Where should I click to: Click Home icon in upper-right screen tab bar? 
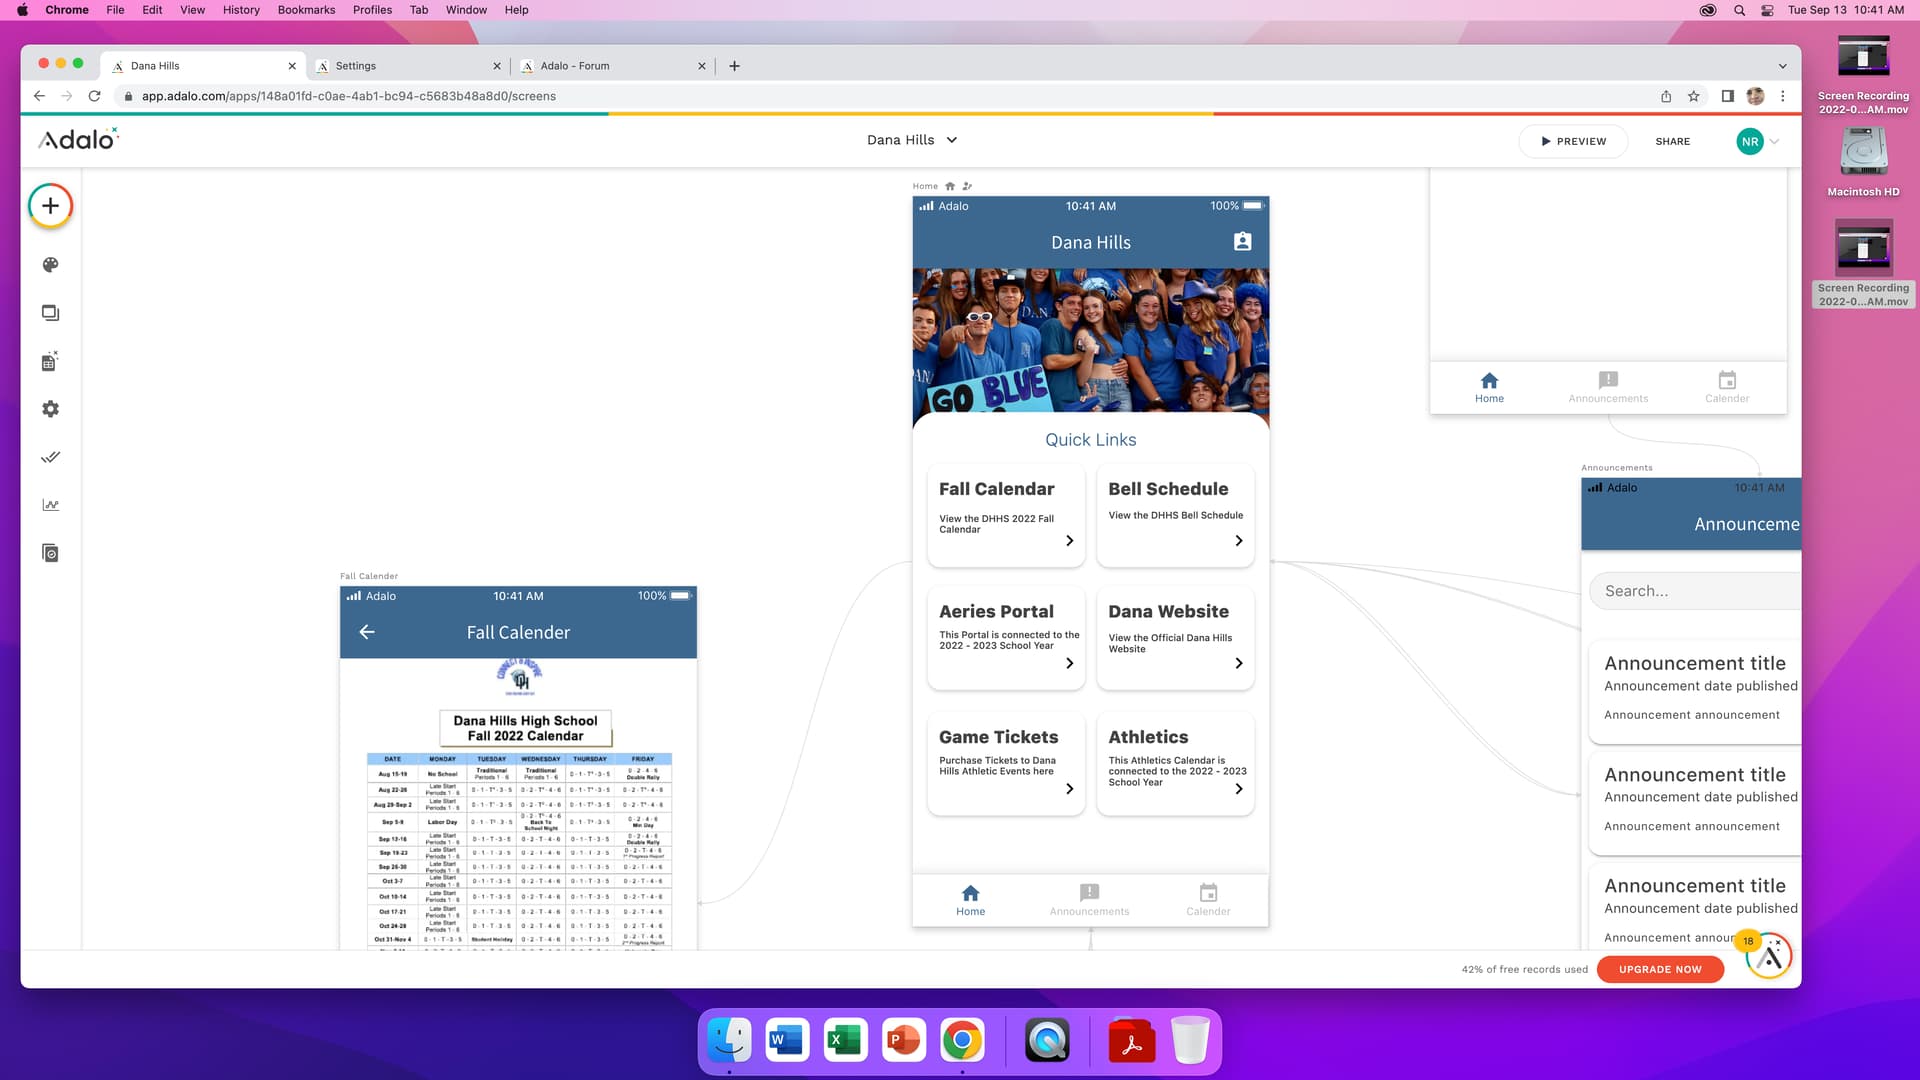point(1489,380)
